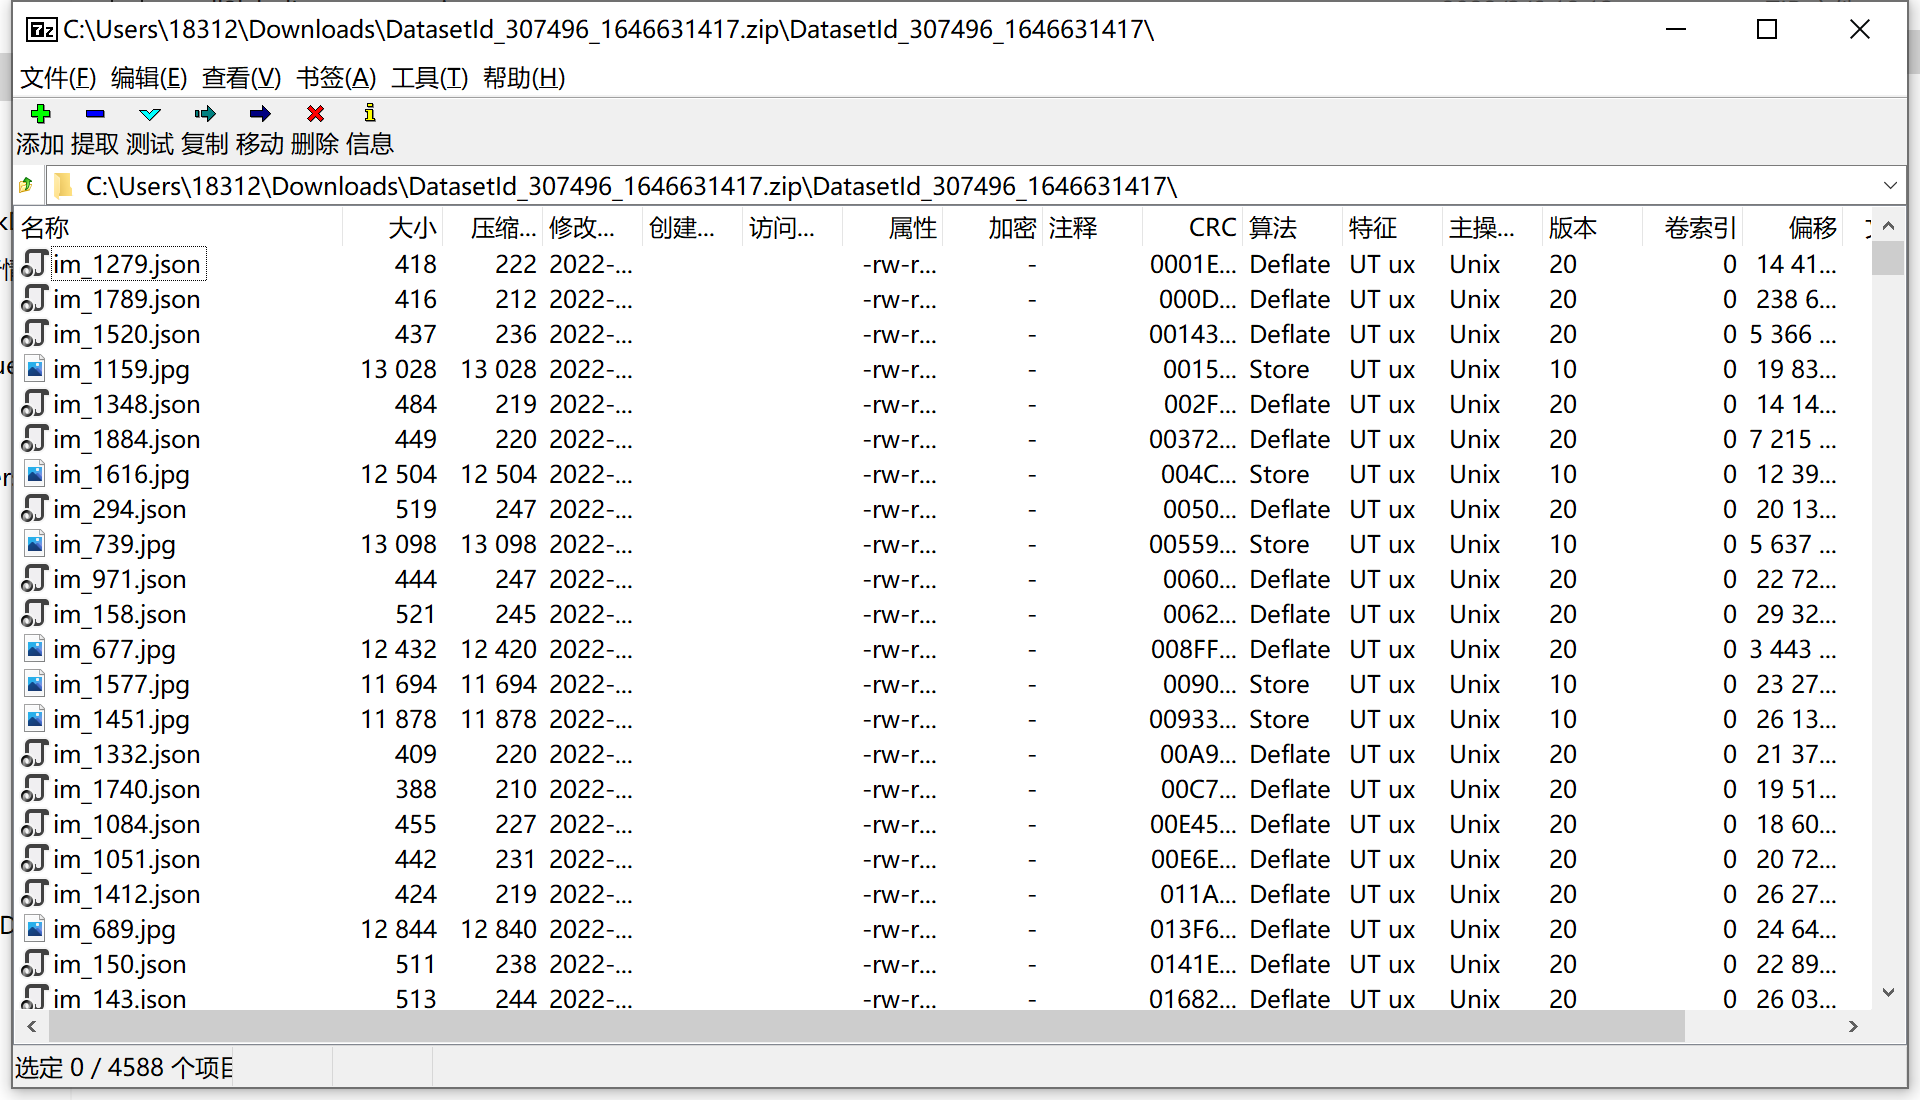Select the im_150.json file icon

coord(34,964)
